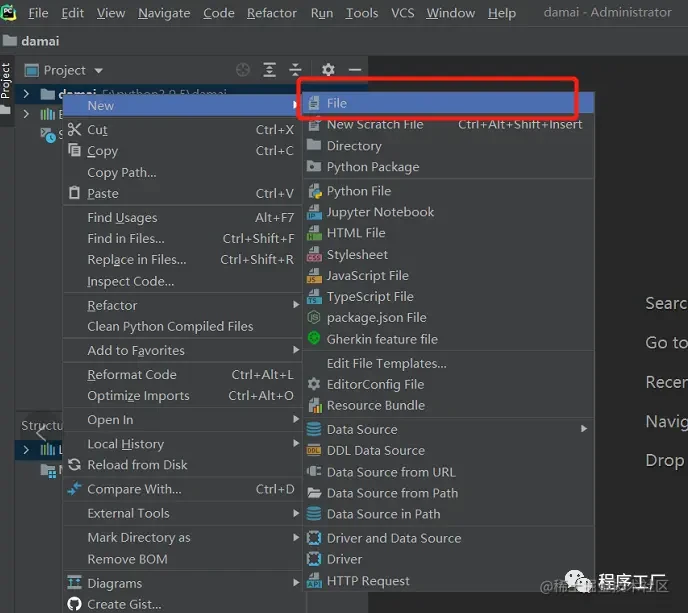Screen dimensions: 688x613
Task: Click the Reload from Disk refresh icon
Action: (x=75, y=465)
